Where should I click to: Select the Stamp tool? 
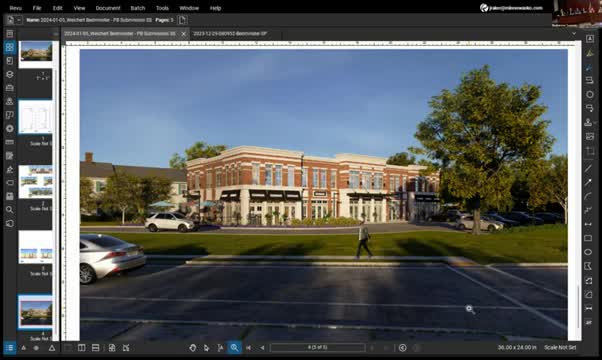(588, 122)
